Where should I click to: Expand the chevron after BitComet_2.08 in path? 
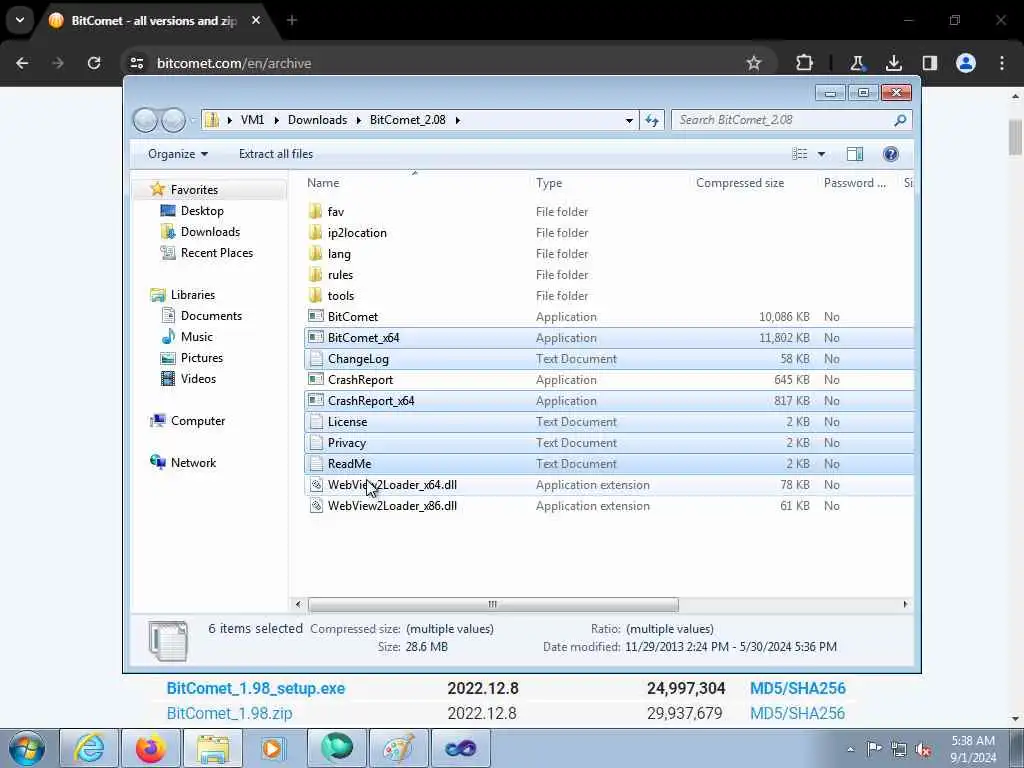457,120
